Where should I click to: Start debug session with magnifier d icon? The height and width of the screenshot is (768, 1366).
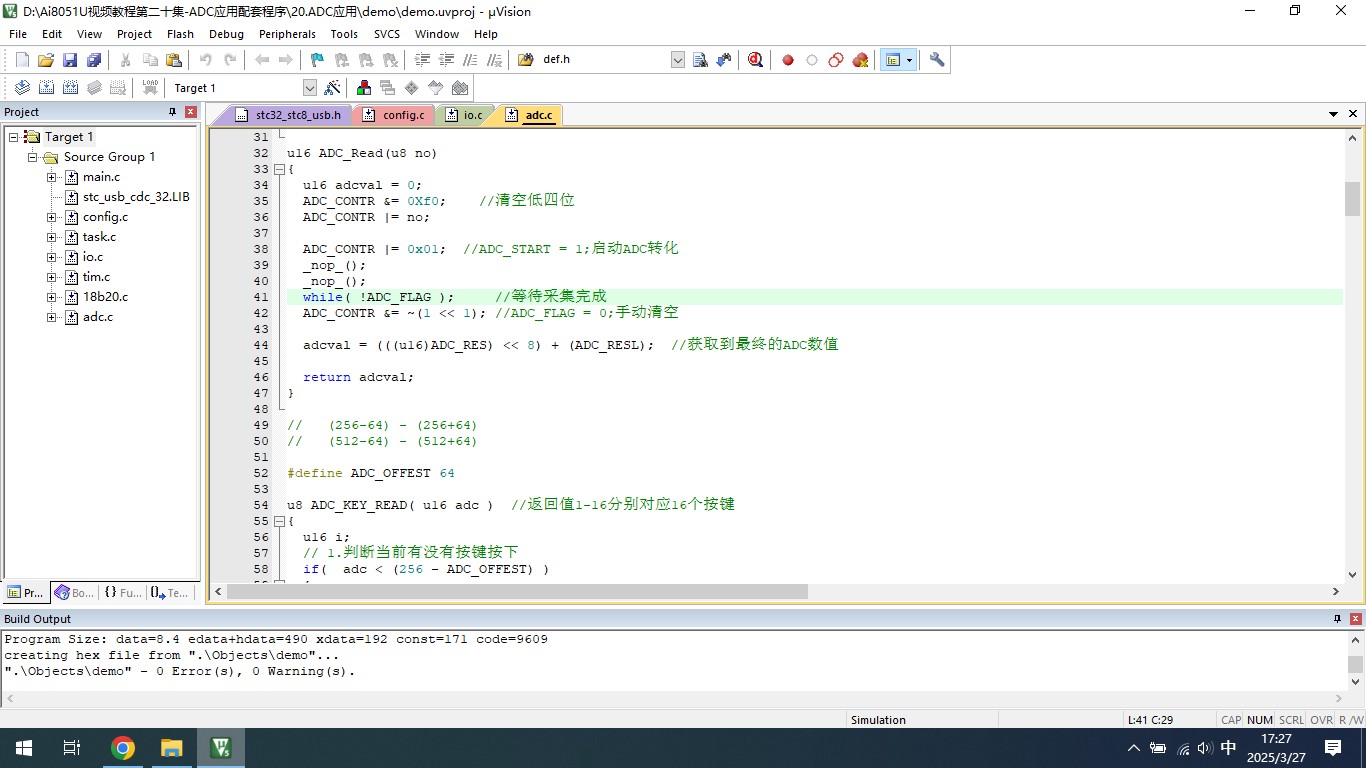755,60
